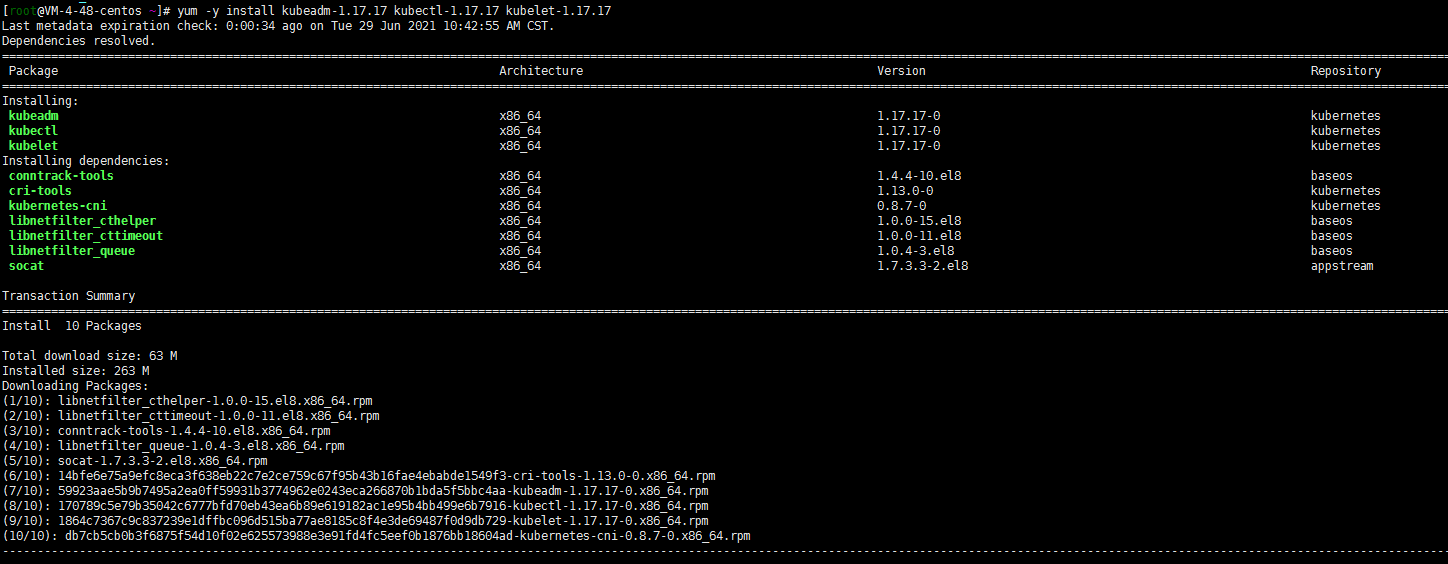Click the appstream repository for socat
The width and height of the screenshot is (1448, 564).
pos(1342,266)
